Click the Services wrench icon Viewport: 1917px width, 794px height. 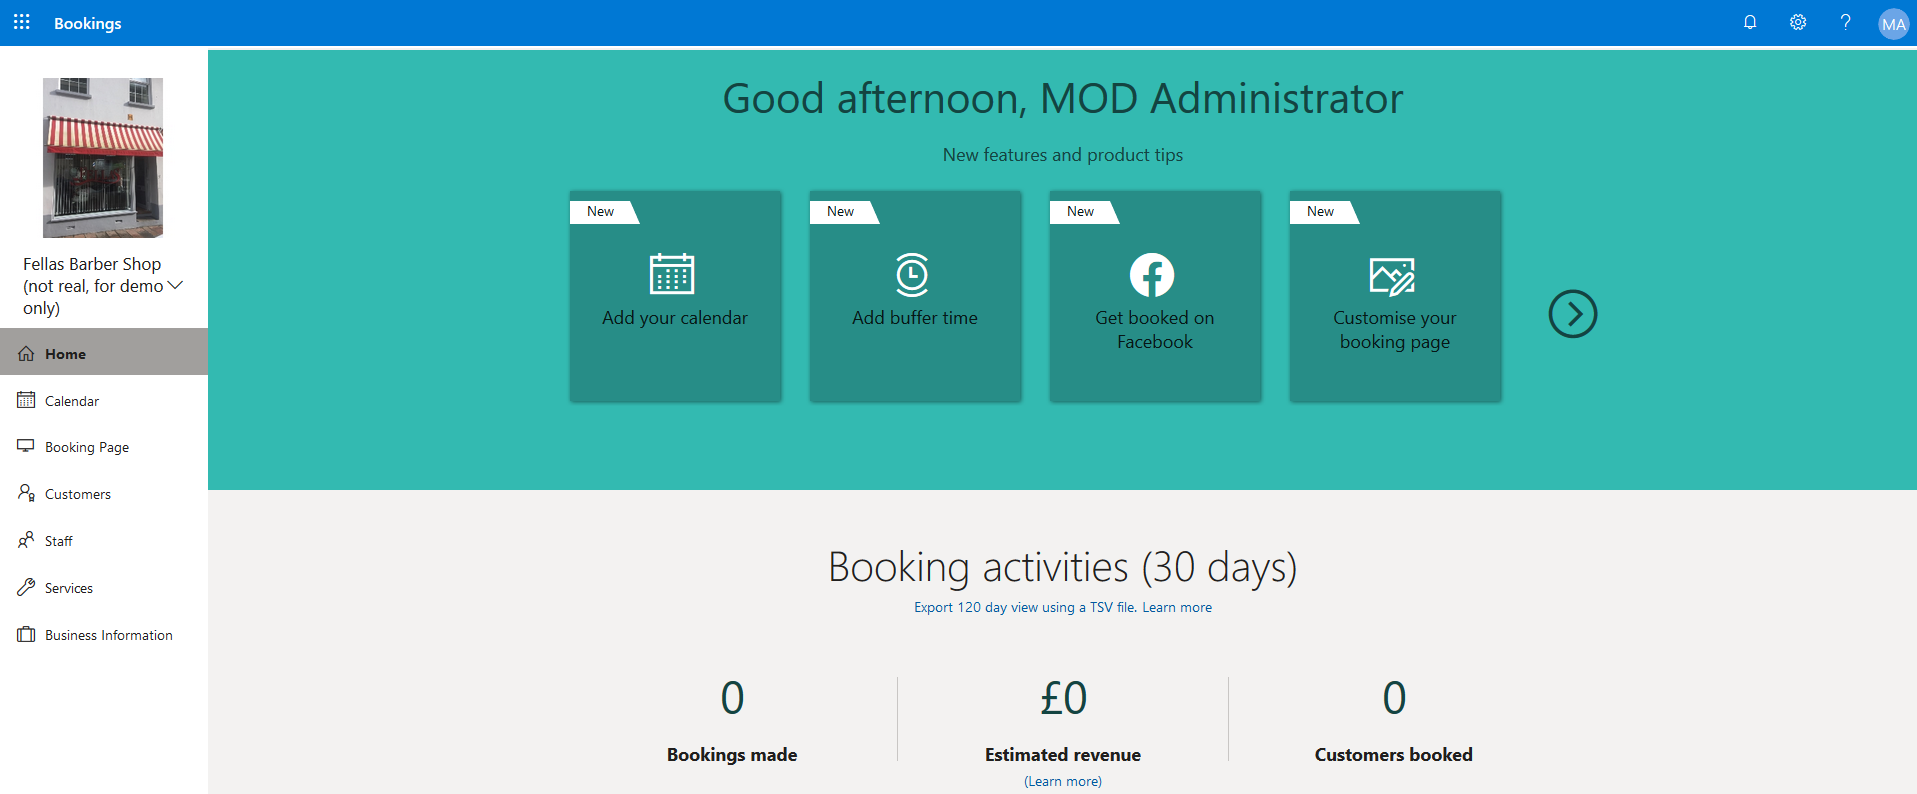click(26, 587)
